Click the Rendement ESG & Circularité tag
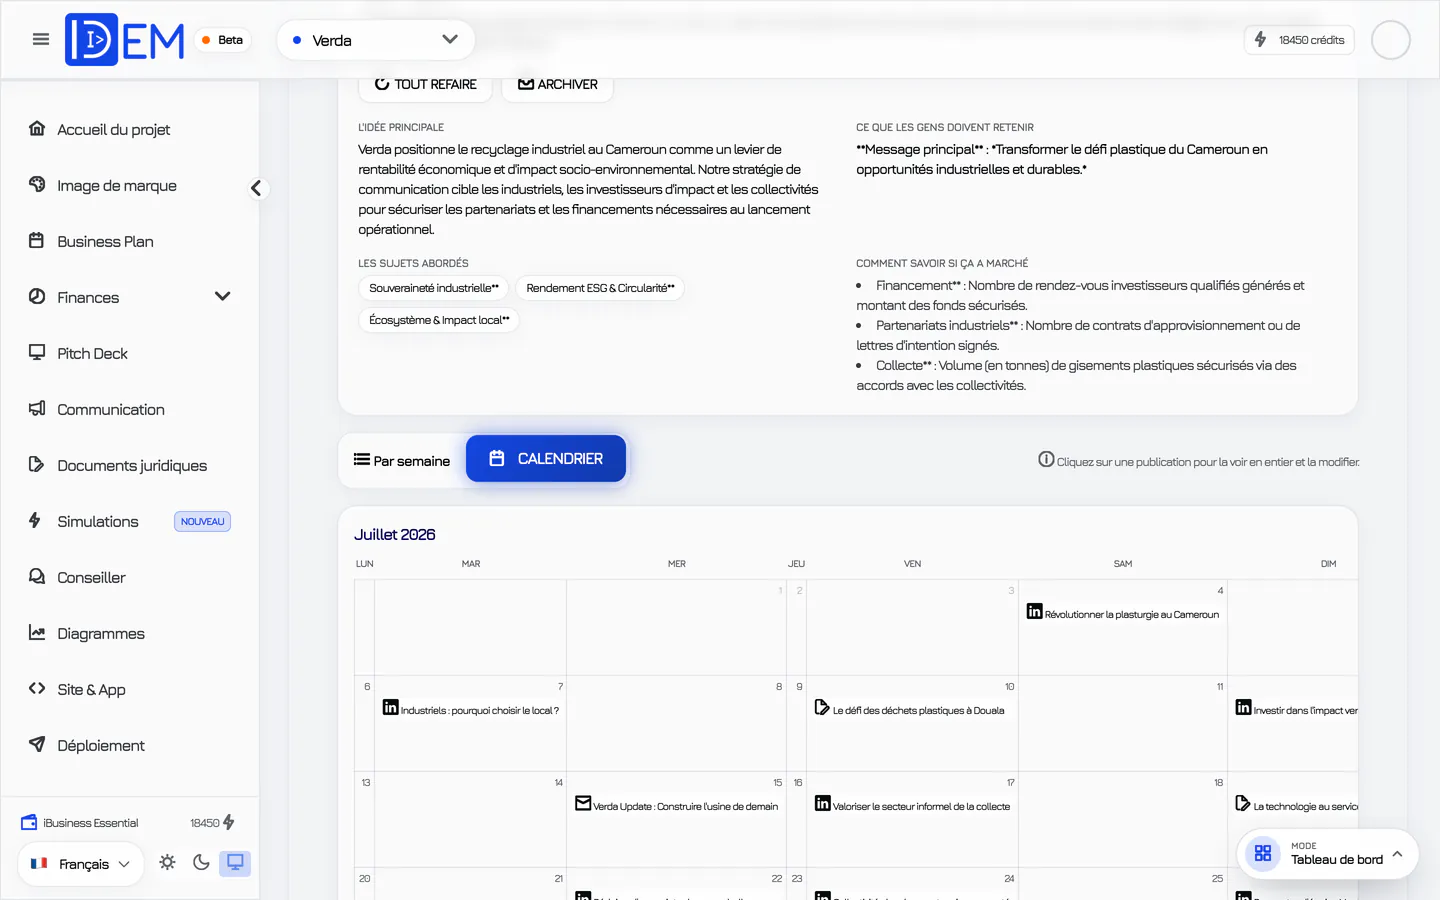1440x900 pixels. (601, 288)
